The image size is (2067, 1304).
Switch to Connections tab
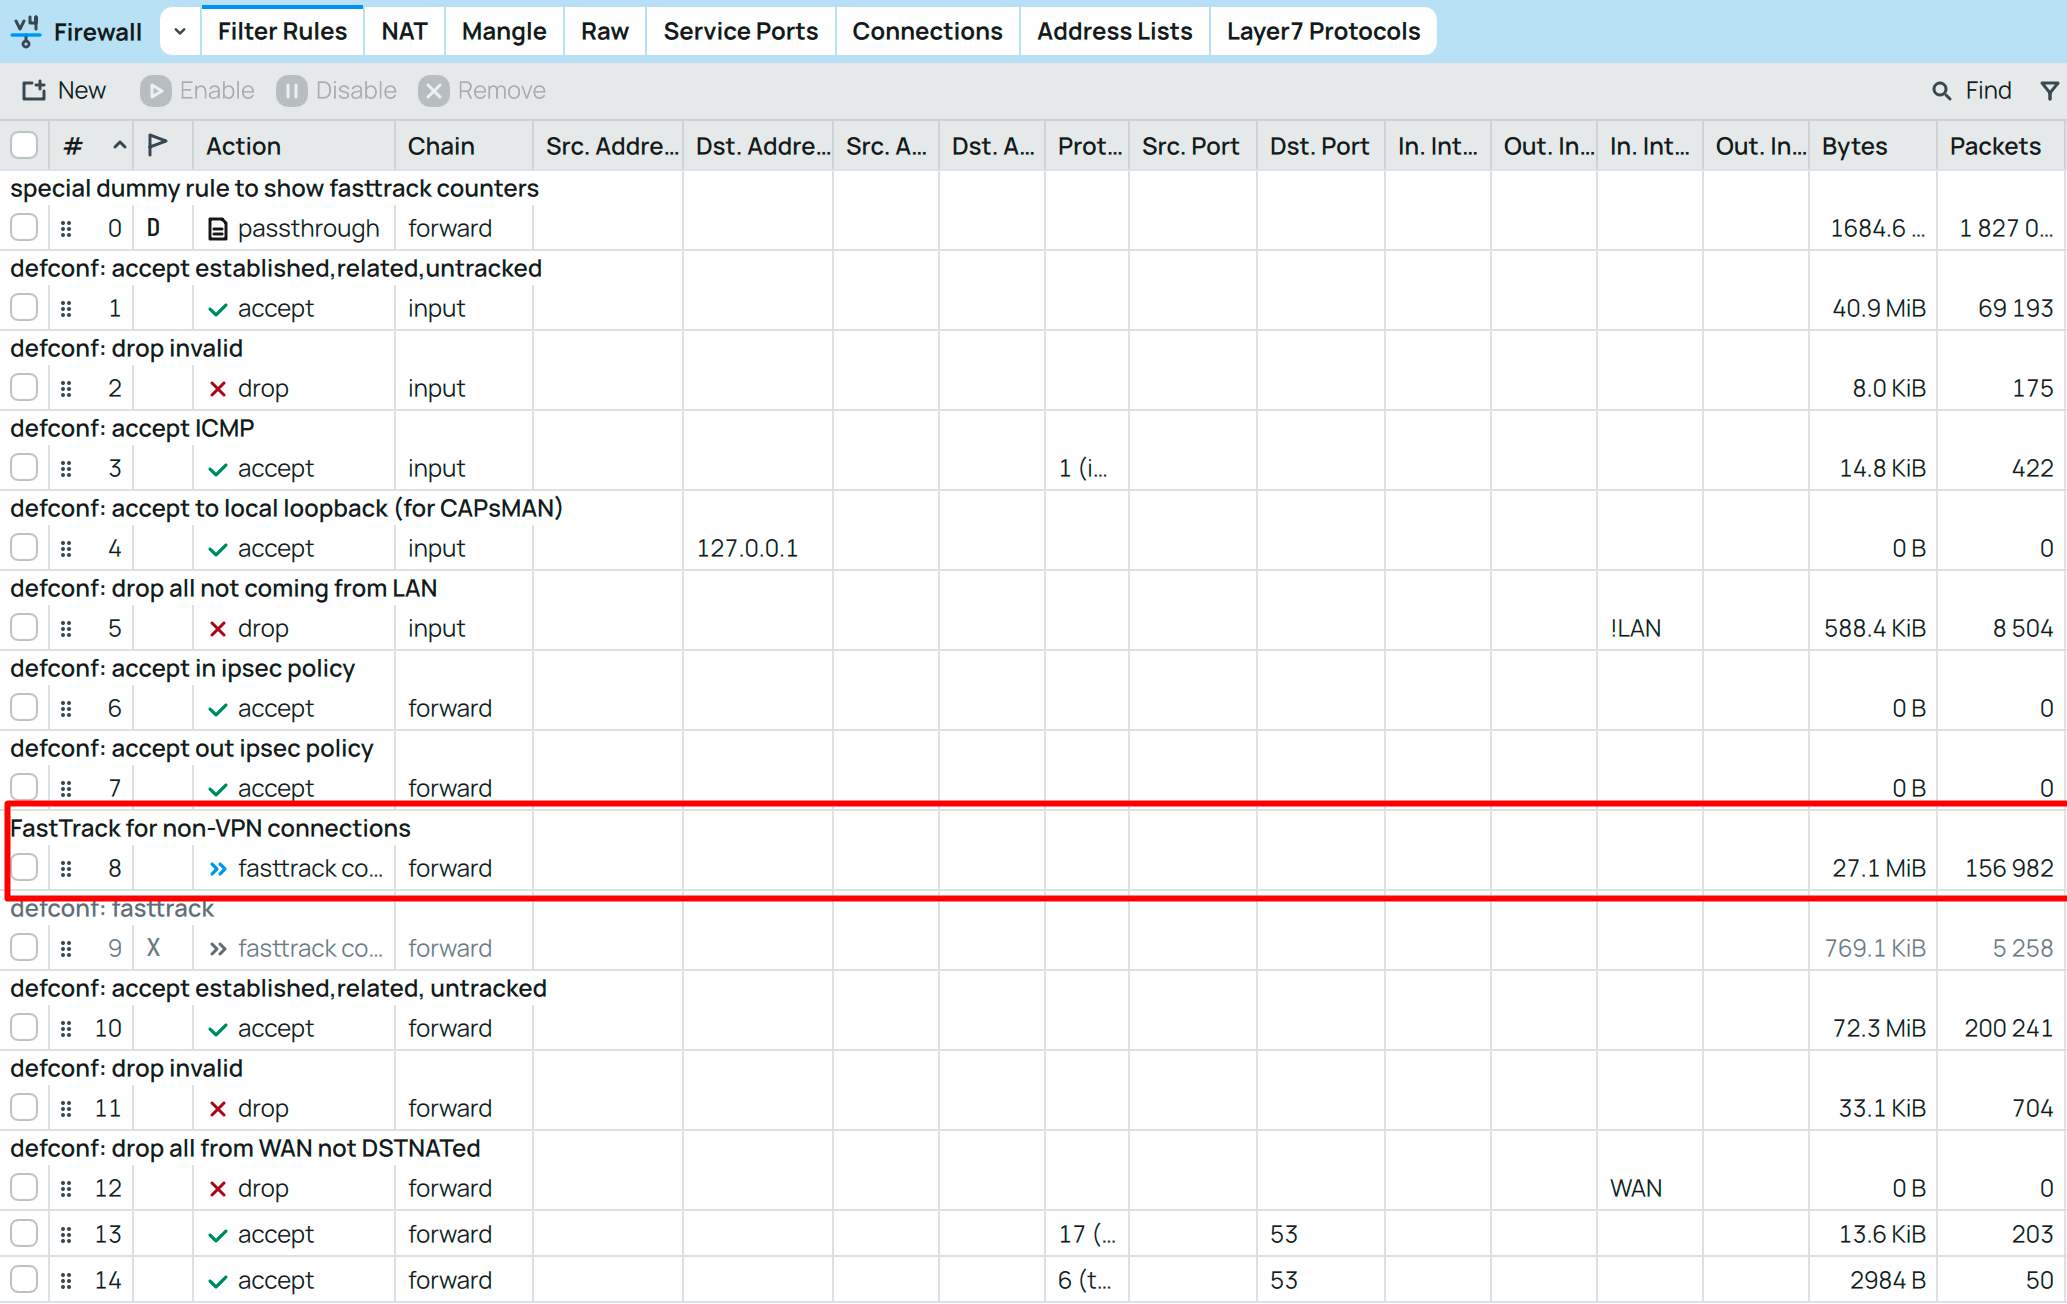pos(927,31)
